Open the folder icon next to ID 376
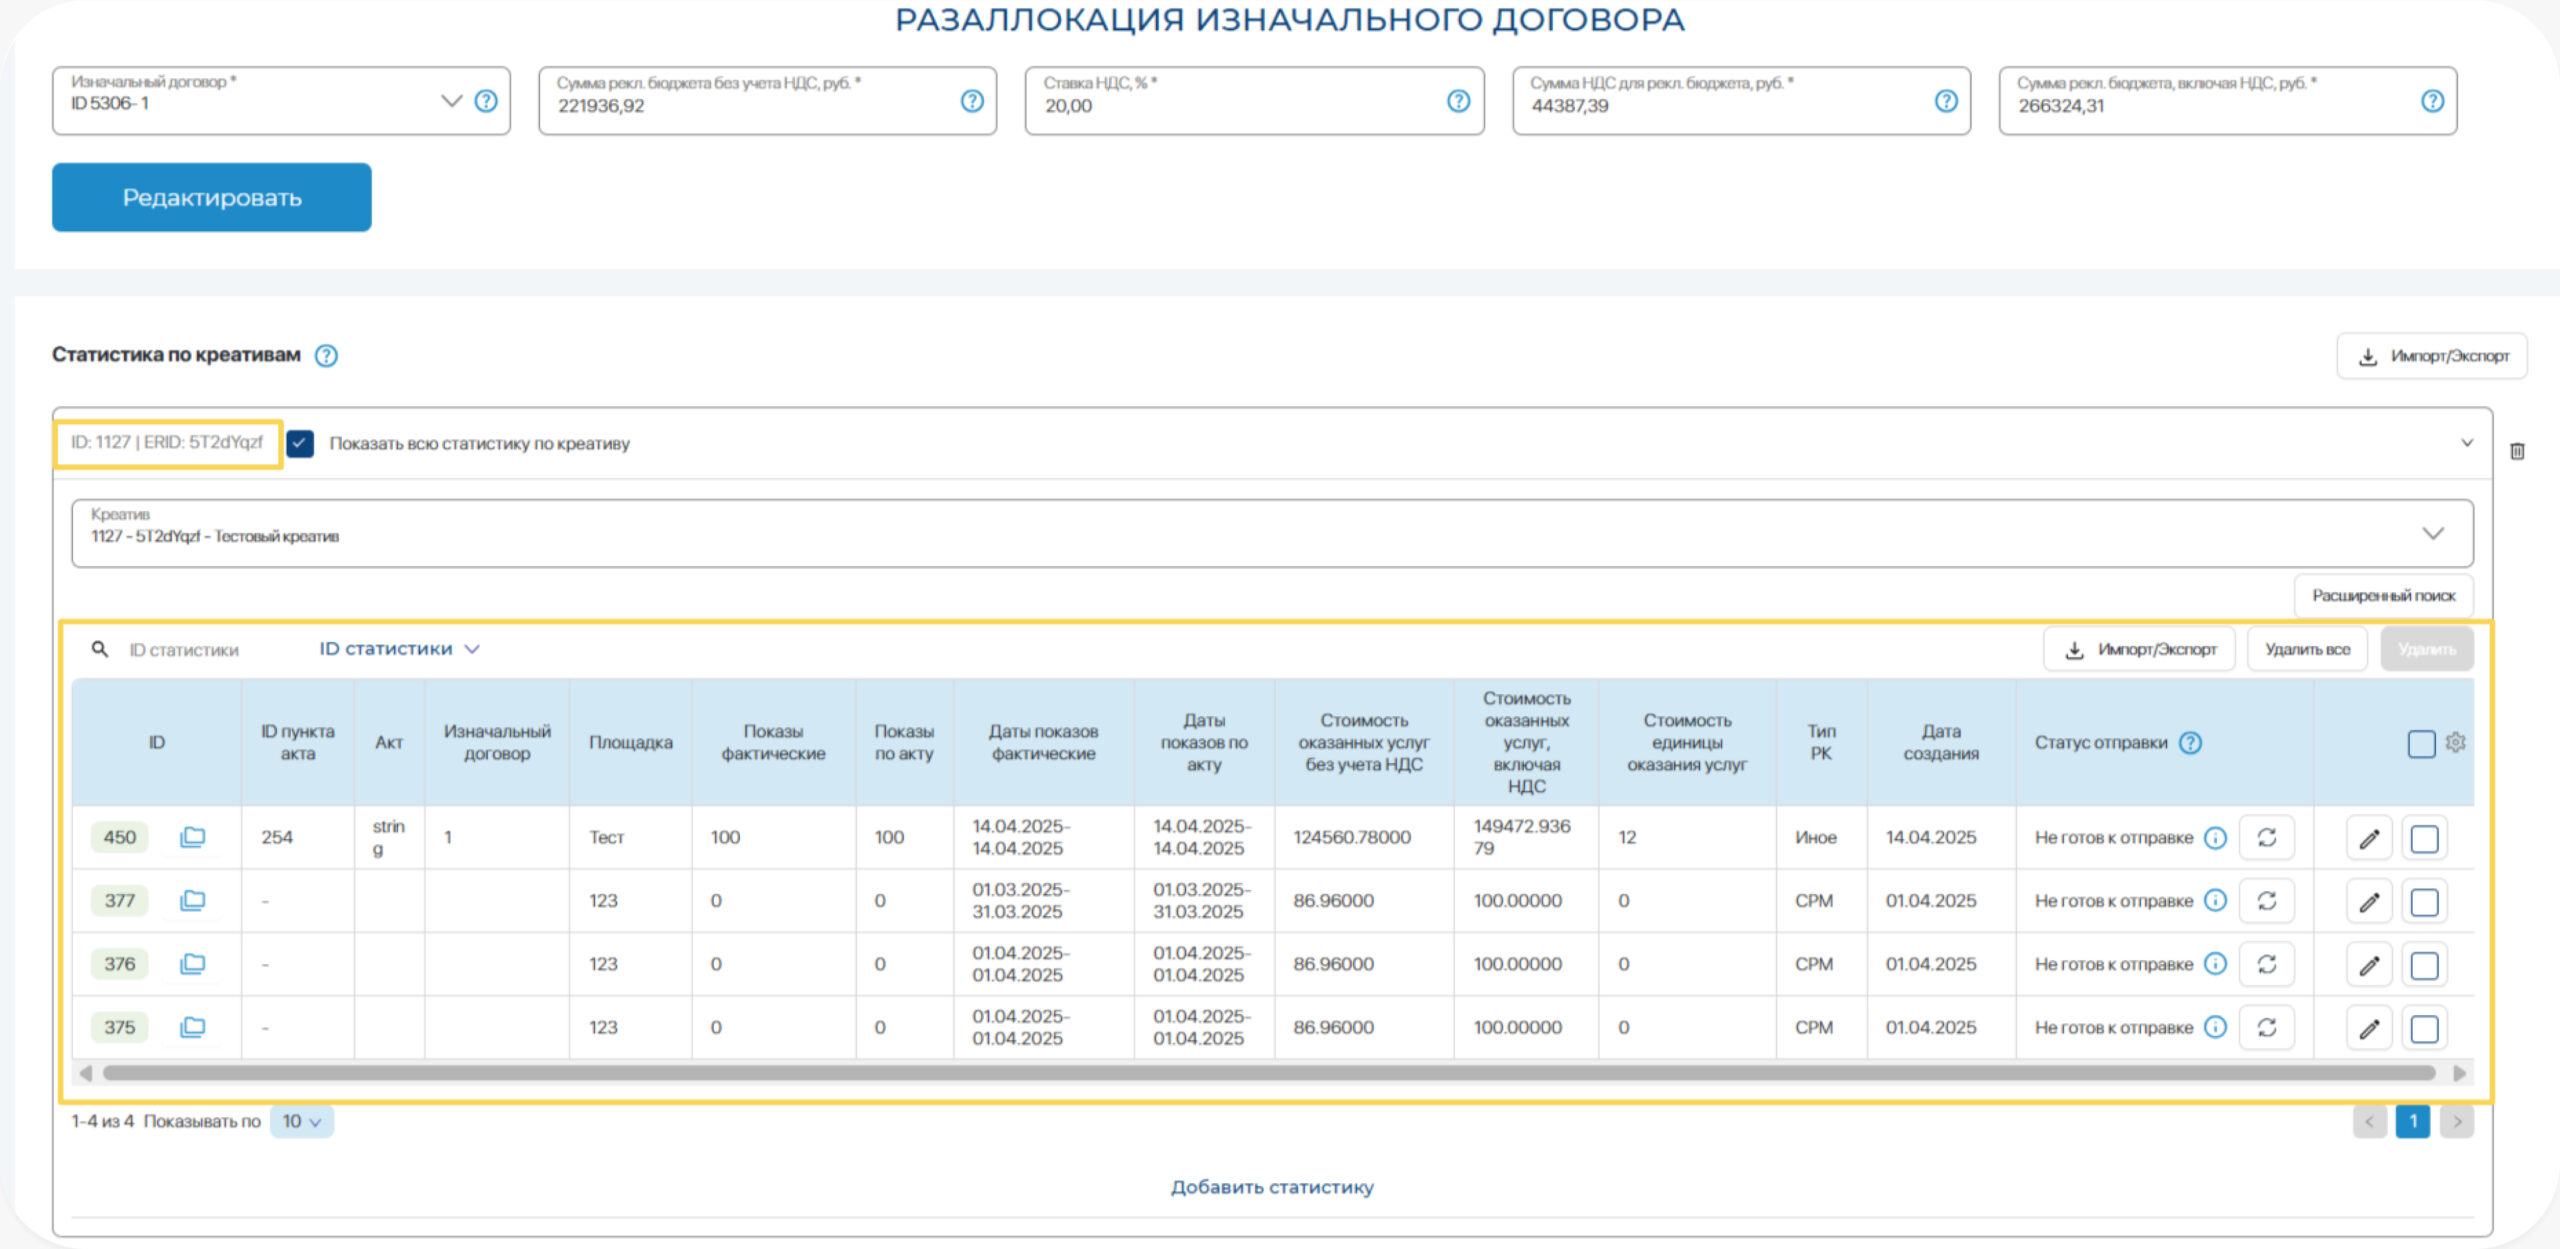 [192, 964]
